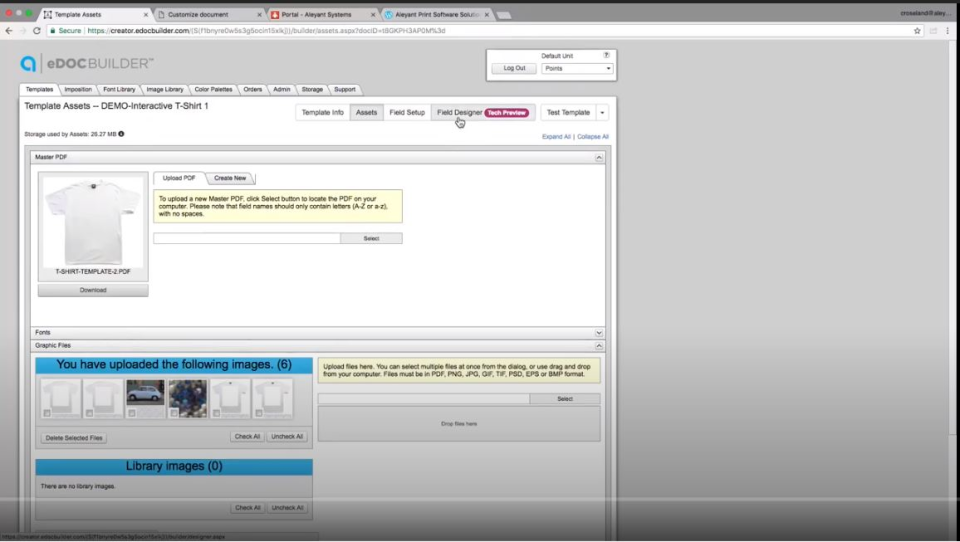Click the Expand All link
960x542 pixels.
pos(556,137)
